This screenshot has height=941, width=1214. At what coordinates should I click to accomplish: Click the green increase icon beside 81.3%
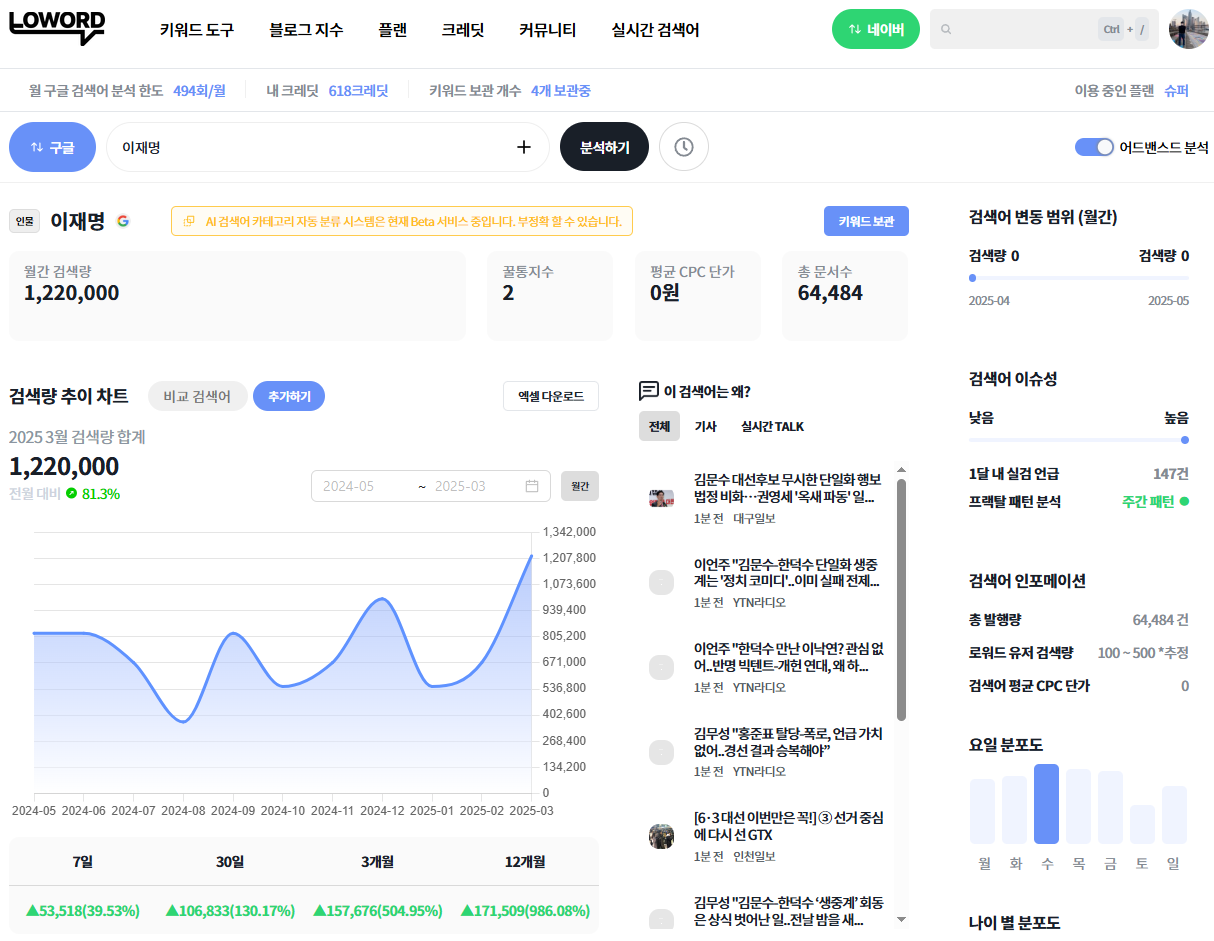click(x=72, y=494)
